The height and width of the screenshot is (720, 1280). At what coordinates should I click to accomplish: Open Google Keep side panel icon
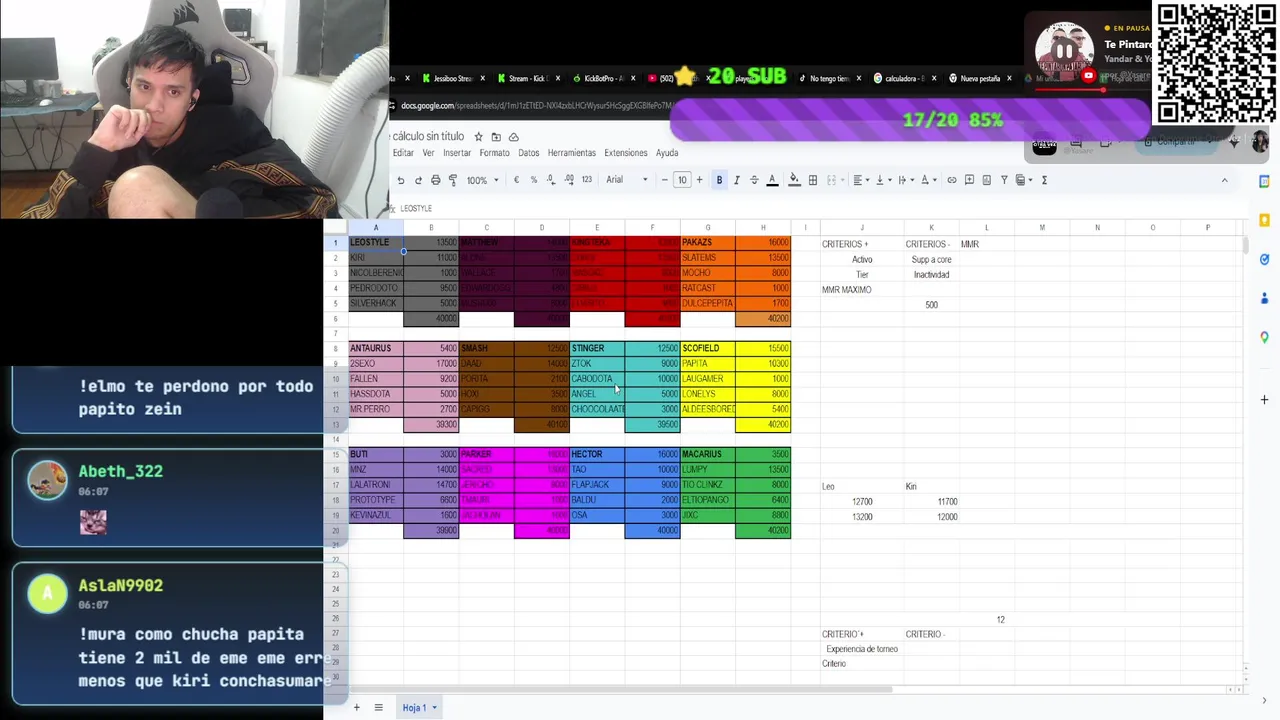click(x=1264, y=220)
